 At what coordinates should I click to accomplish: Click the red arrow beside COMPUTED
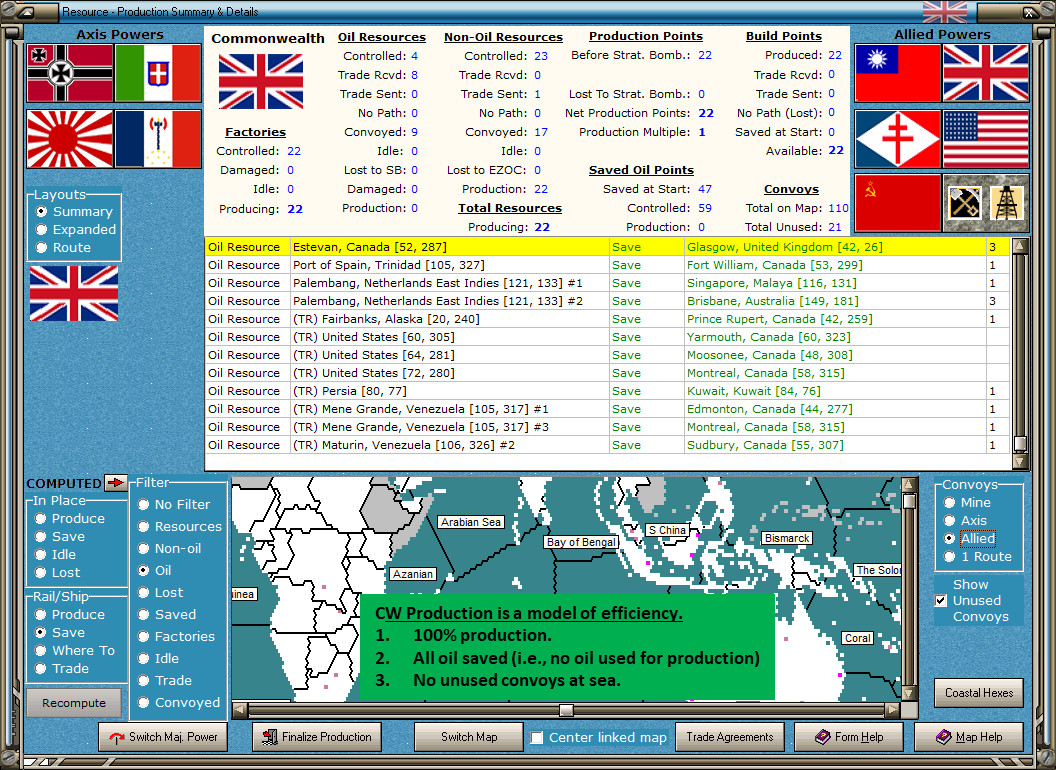point(116,482)
